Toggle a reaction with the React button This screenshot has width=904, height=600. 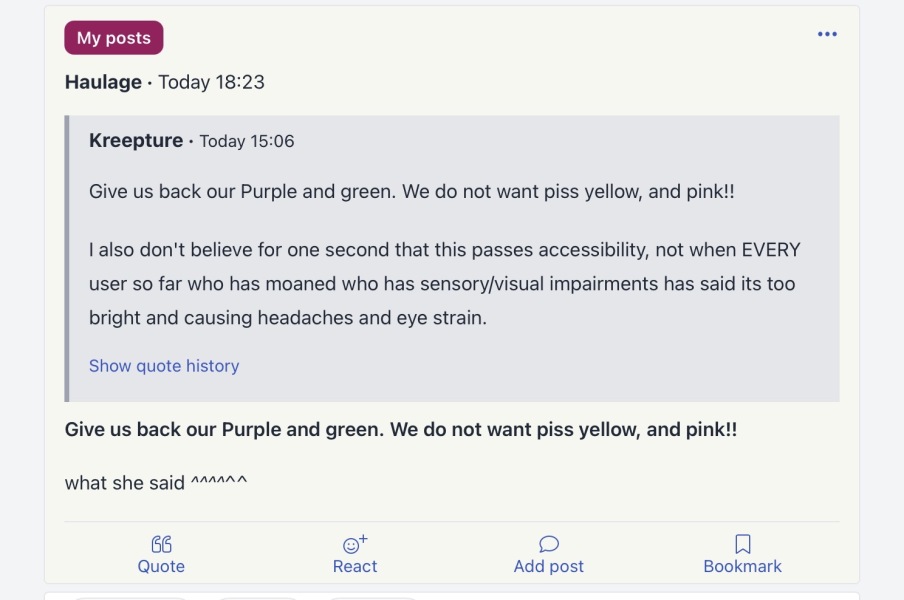[355, 554]
